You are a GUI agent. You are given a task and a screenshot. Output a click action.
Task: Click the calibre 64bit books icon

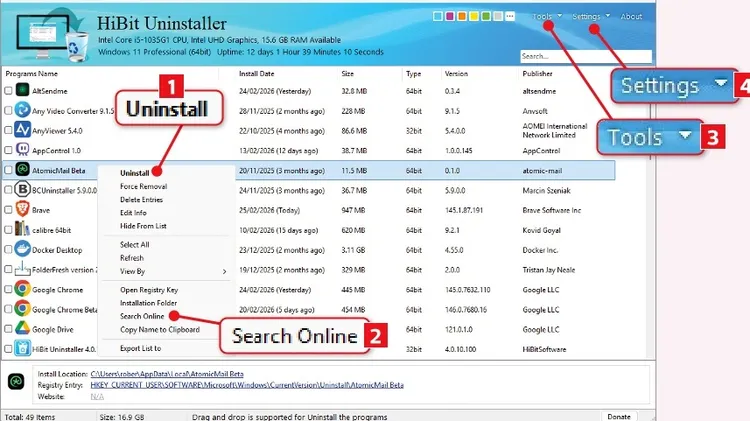[x=22, y=229]
